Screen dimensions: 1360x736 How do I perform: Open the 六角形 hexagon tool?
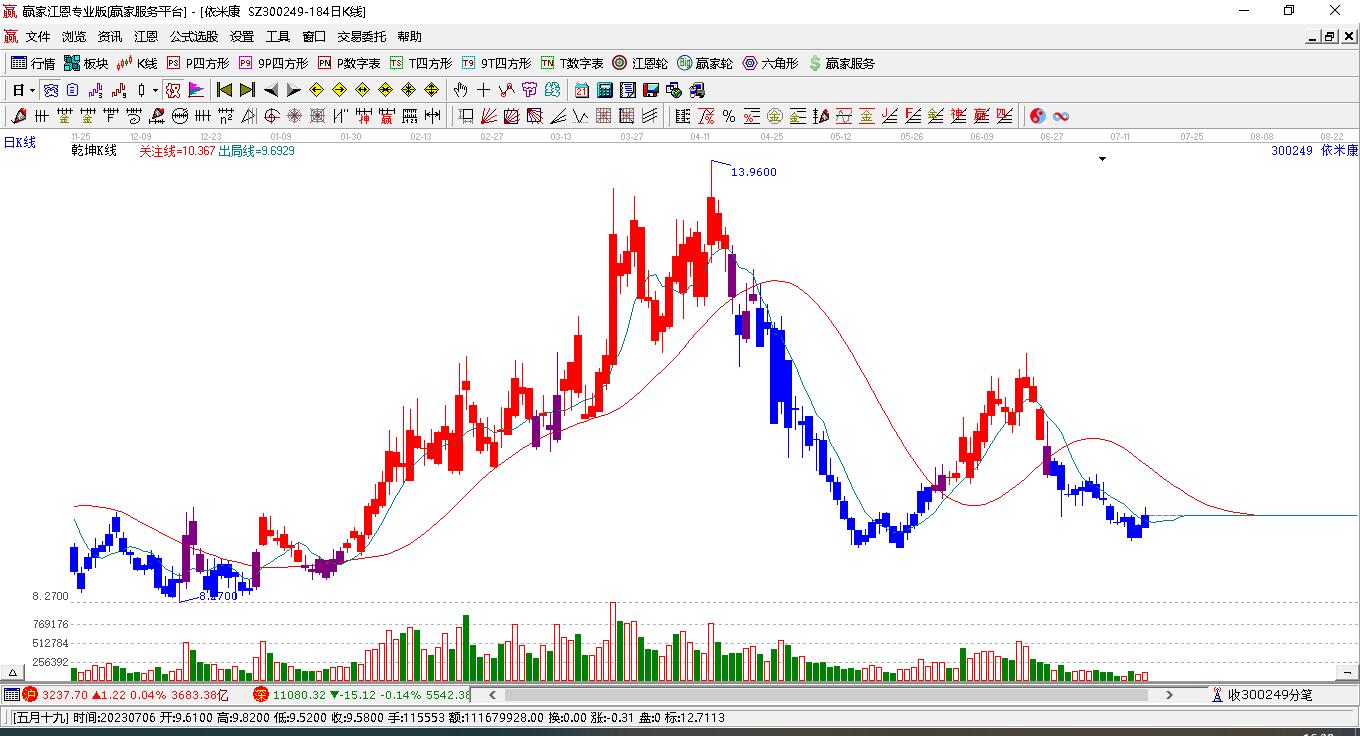click(x=770, y=63)
